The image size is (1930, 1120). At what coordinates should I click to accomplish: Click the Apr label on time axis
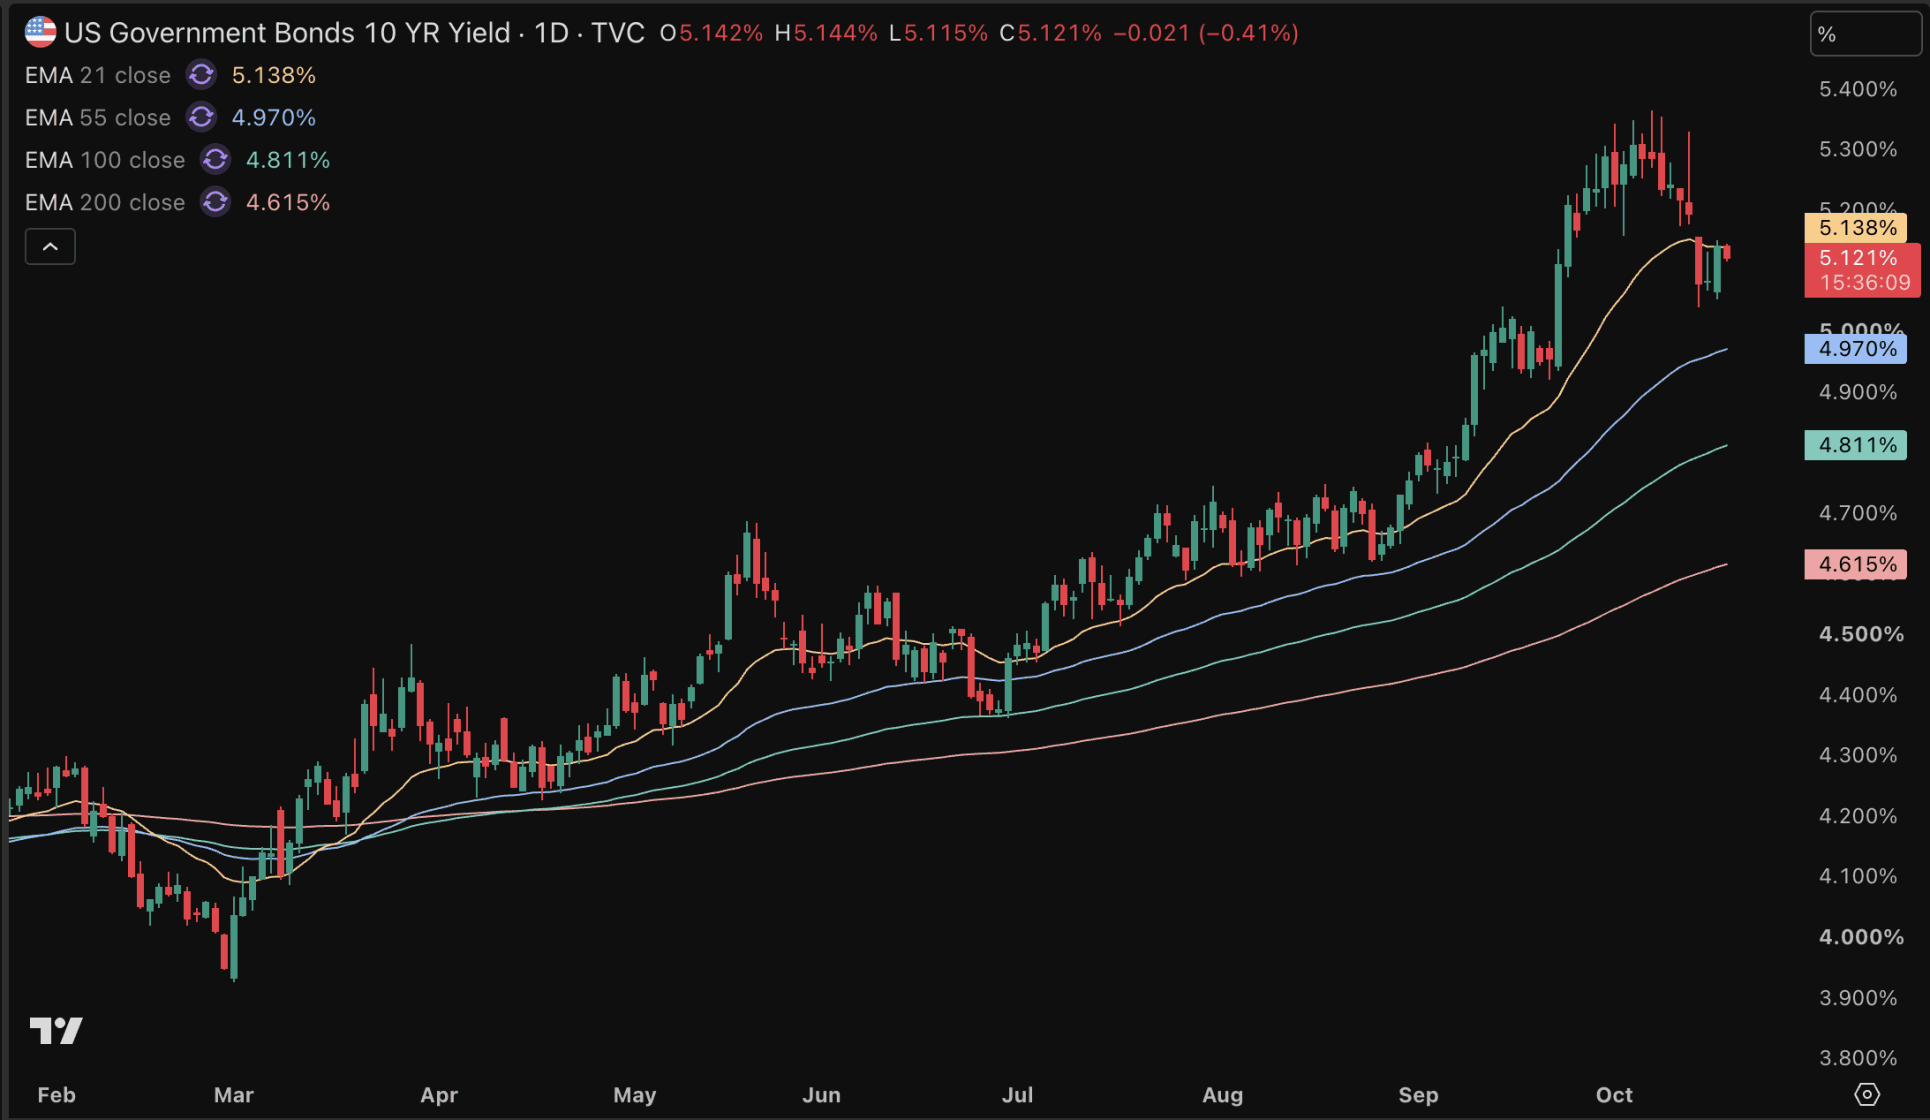[x=439, y=1095]
